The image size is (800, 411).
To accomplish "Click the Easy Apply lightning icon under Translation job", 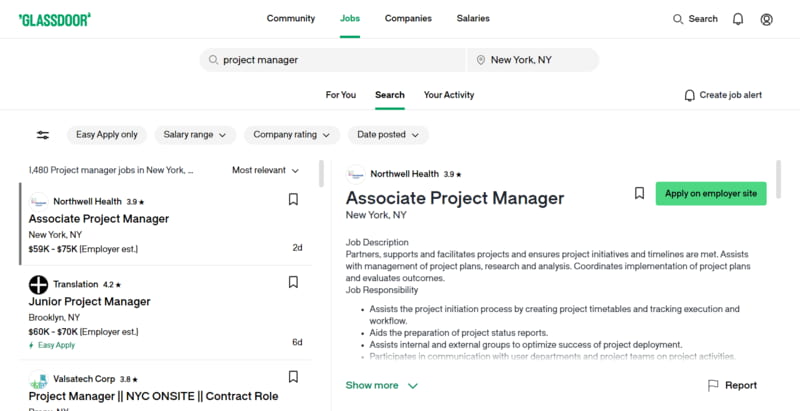I will click(31, 345).
